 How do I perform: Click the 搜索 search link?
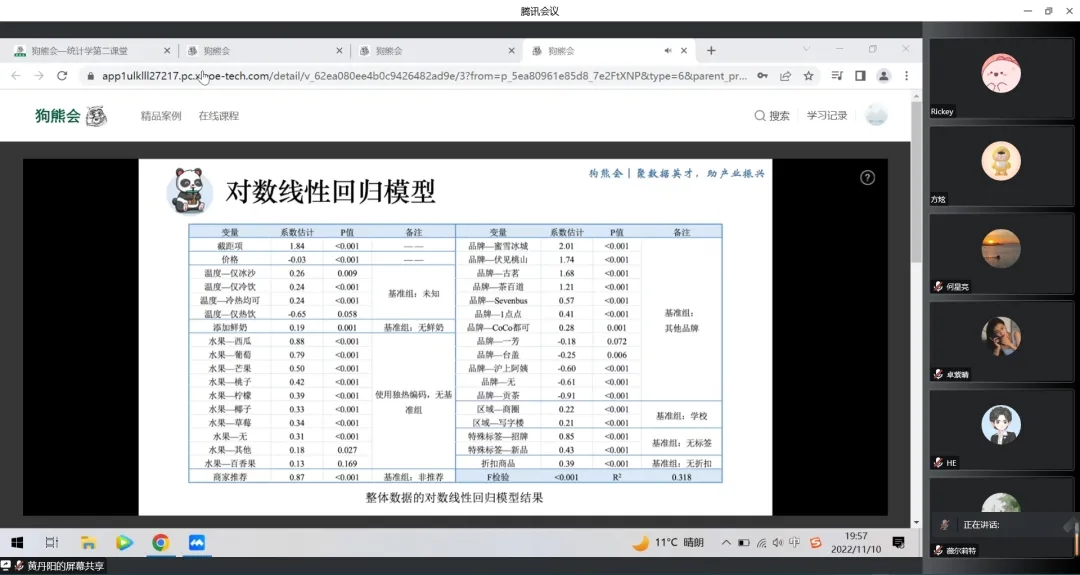pos(772,116)
